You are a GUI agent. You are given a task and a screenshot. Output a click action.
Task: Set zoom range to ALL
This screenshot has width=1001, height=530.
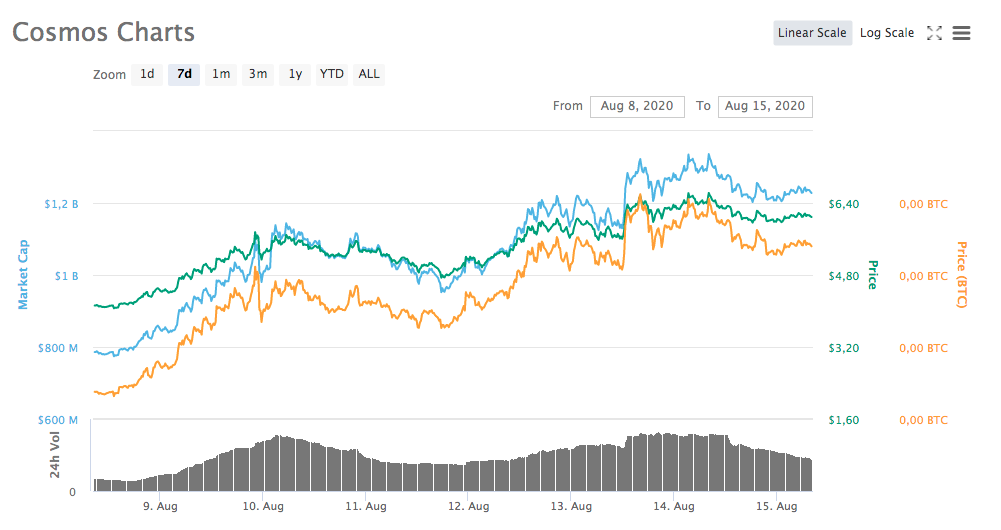click(x=369, y=74)
